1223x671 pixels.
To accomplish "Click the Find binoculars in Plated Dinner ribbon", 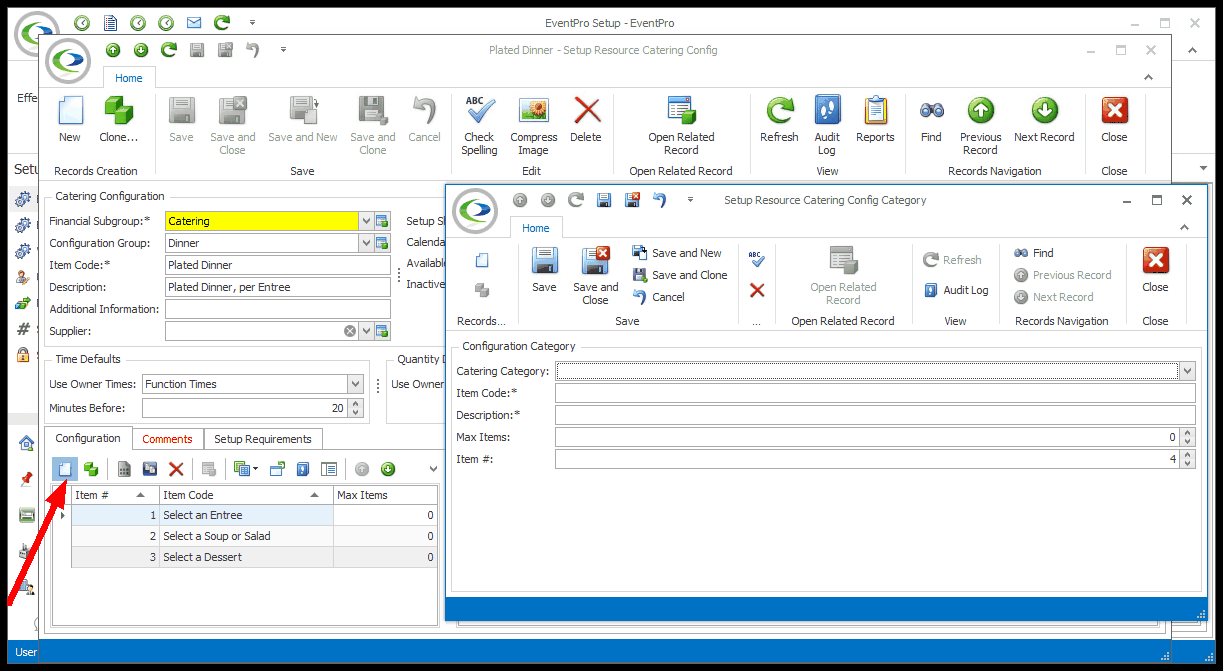I will (931, 120).
